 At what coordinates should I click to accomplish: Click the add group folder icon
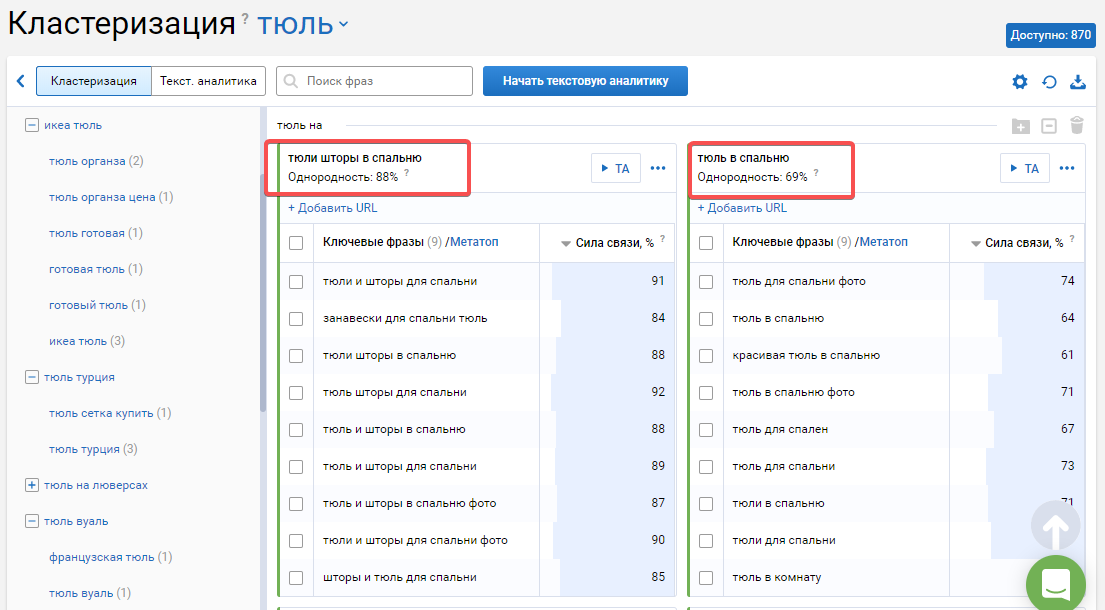[x=1020, y=126]
